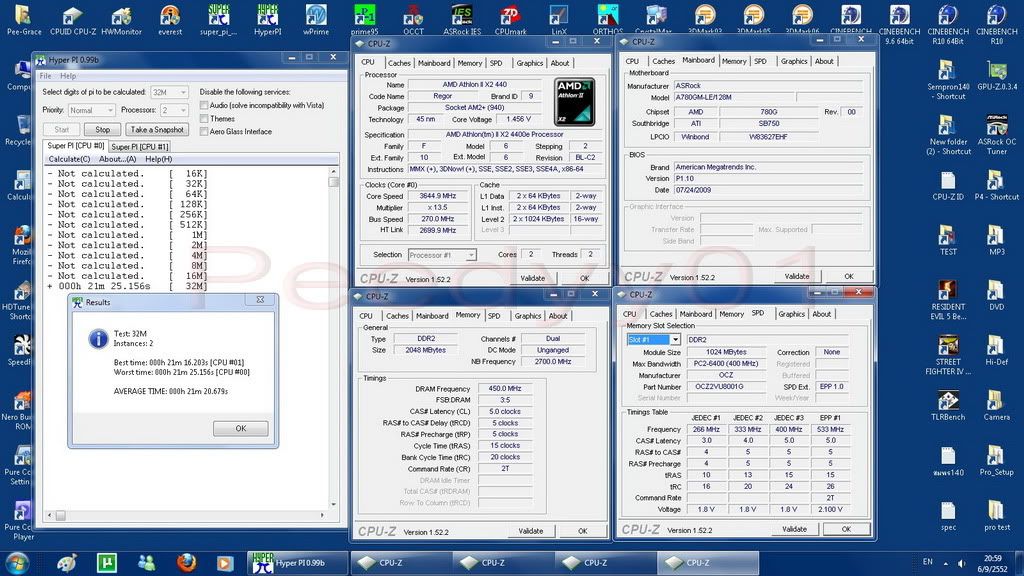The height and width of the screenshot is (576, 1024).
Task: Open the ASRock IES desktop icon
Action: (x=462, y=20)
